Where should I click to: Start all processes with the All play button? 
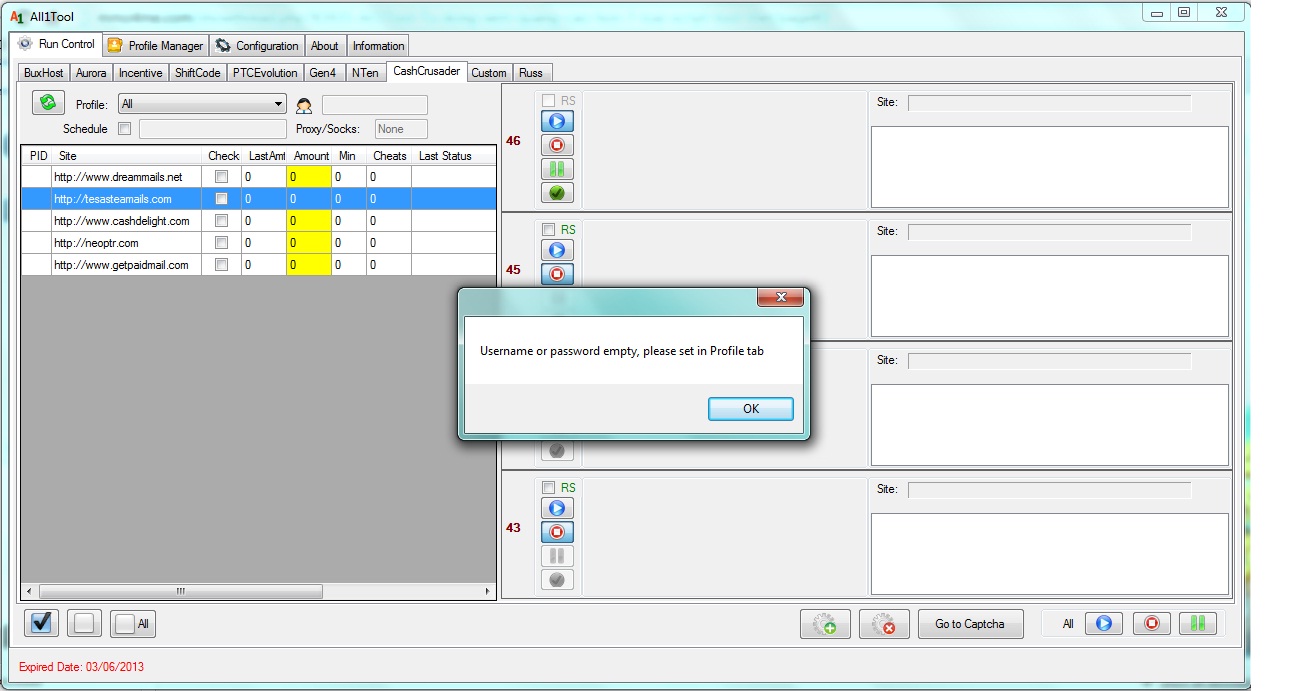pyautogui.click(x=1104, y=624)
